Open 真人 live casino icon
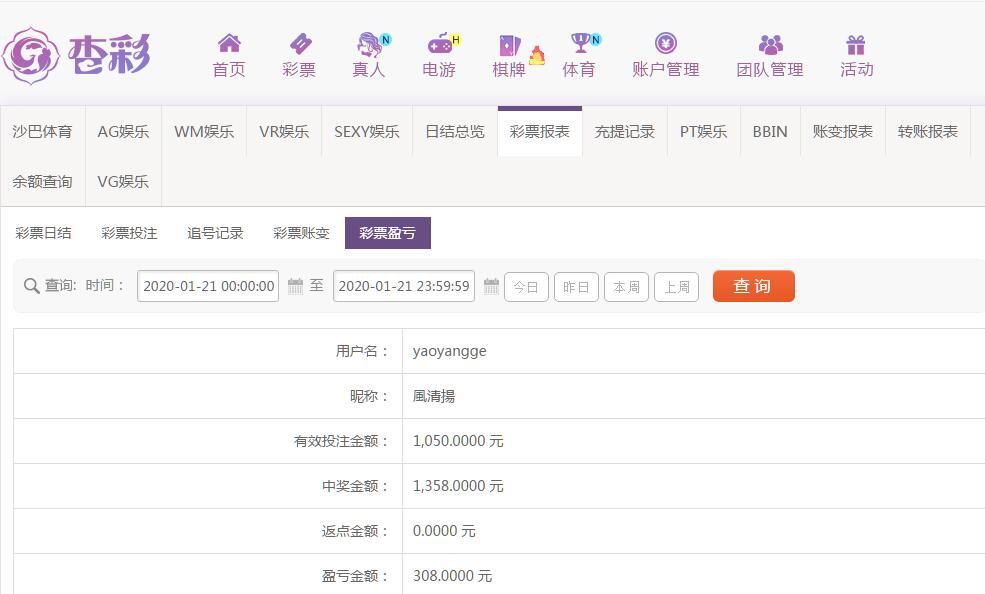The image size is (985, 594). point(369,44)
